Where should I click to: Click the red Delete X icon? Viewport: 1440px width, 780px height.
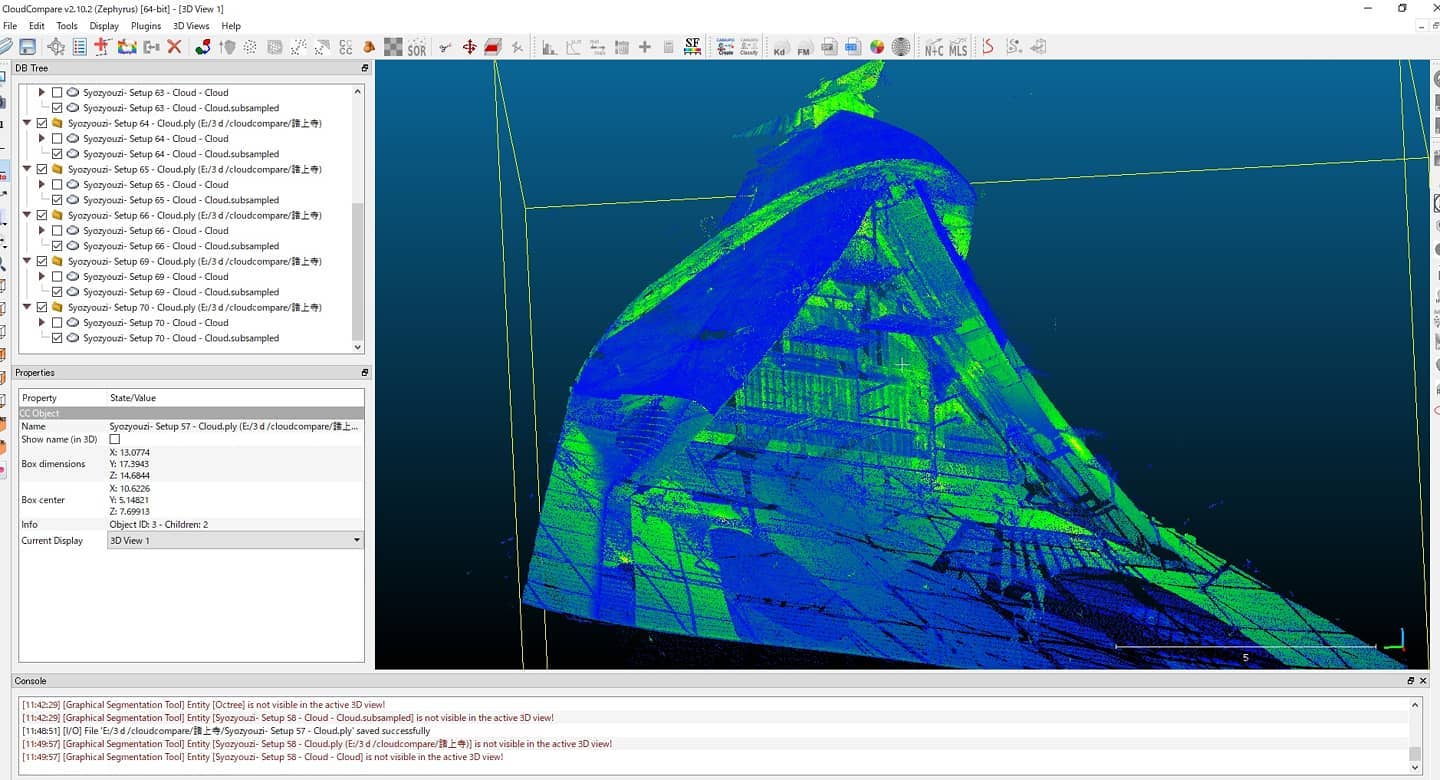tap(174, 47)
